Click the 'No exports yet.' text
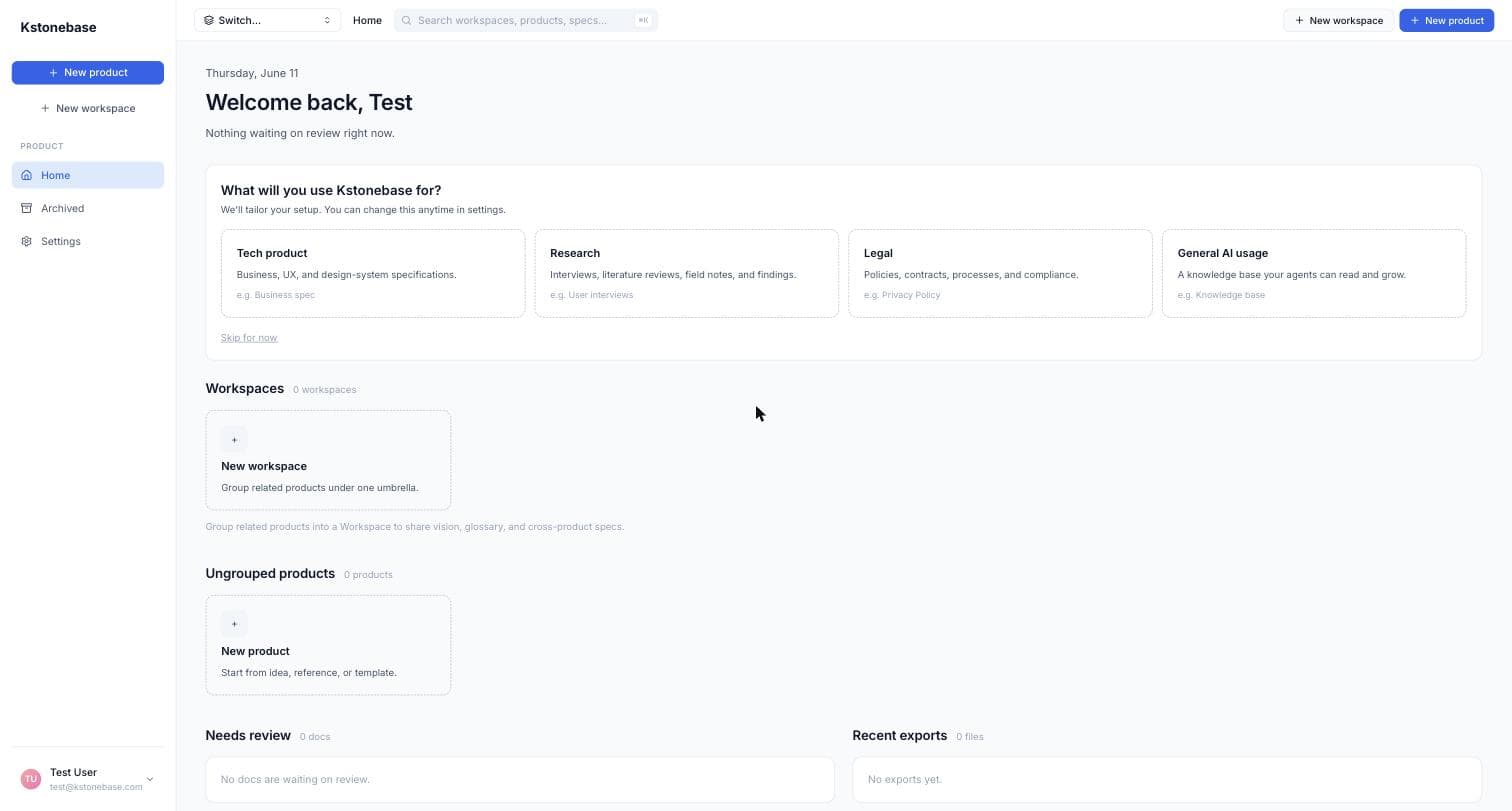1512x811 pixels. click(x=905, y=779)
